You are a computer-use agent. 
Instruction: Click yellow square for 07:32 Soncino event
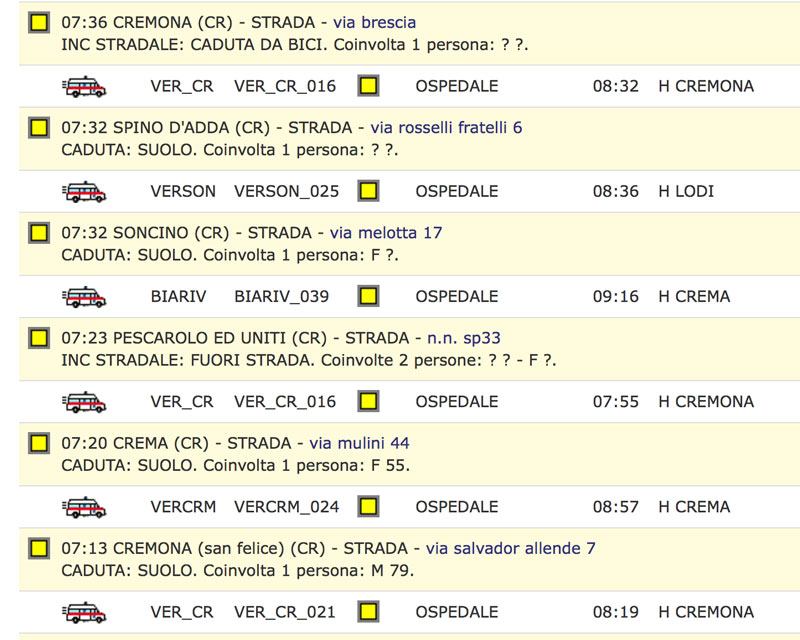coord(39,233)
